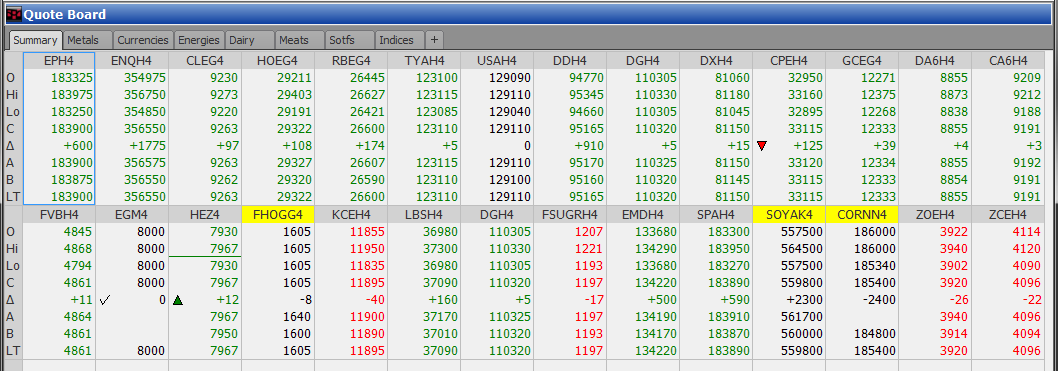Select the EPH4 symbol header
This screenshot has height=371, width=1058.
[x=59, y=61]
